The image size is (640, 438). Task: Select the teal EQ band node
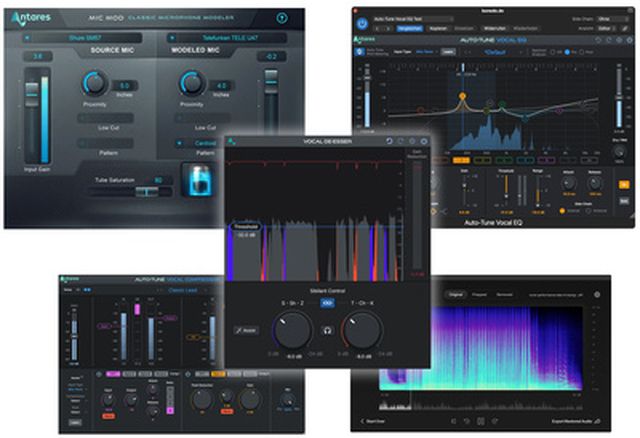(x=525, y=118)
